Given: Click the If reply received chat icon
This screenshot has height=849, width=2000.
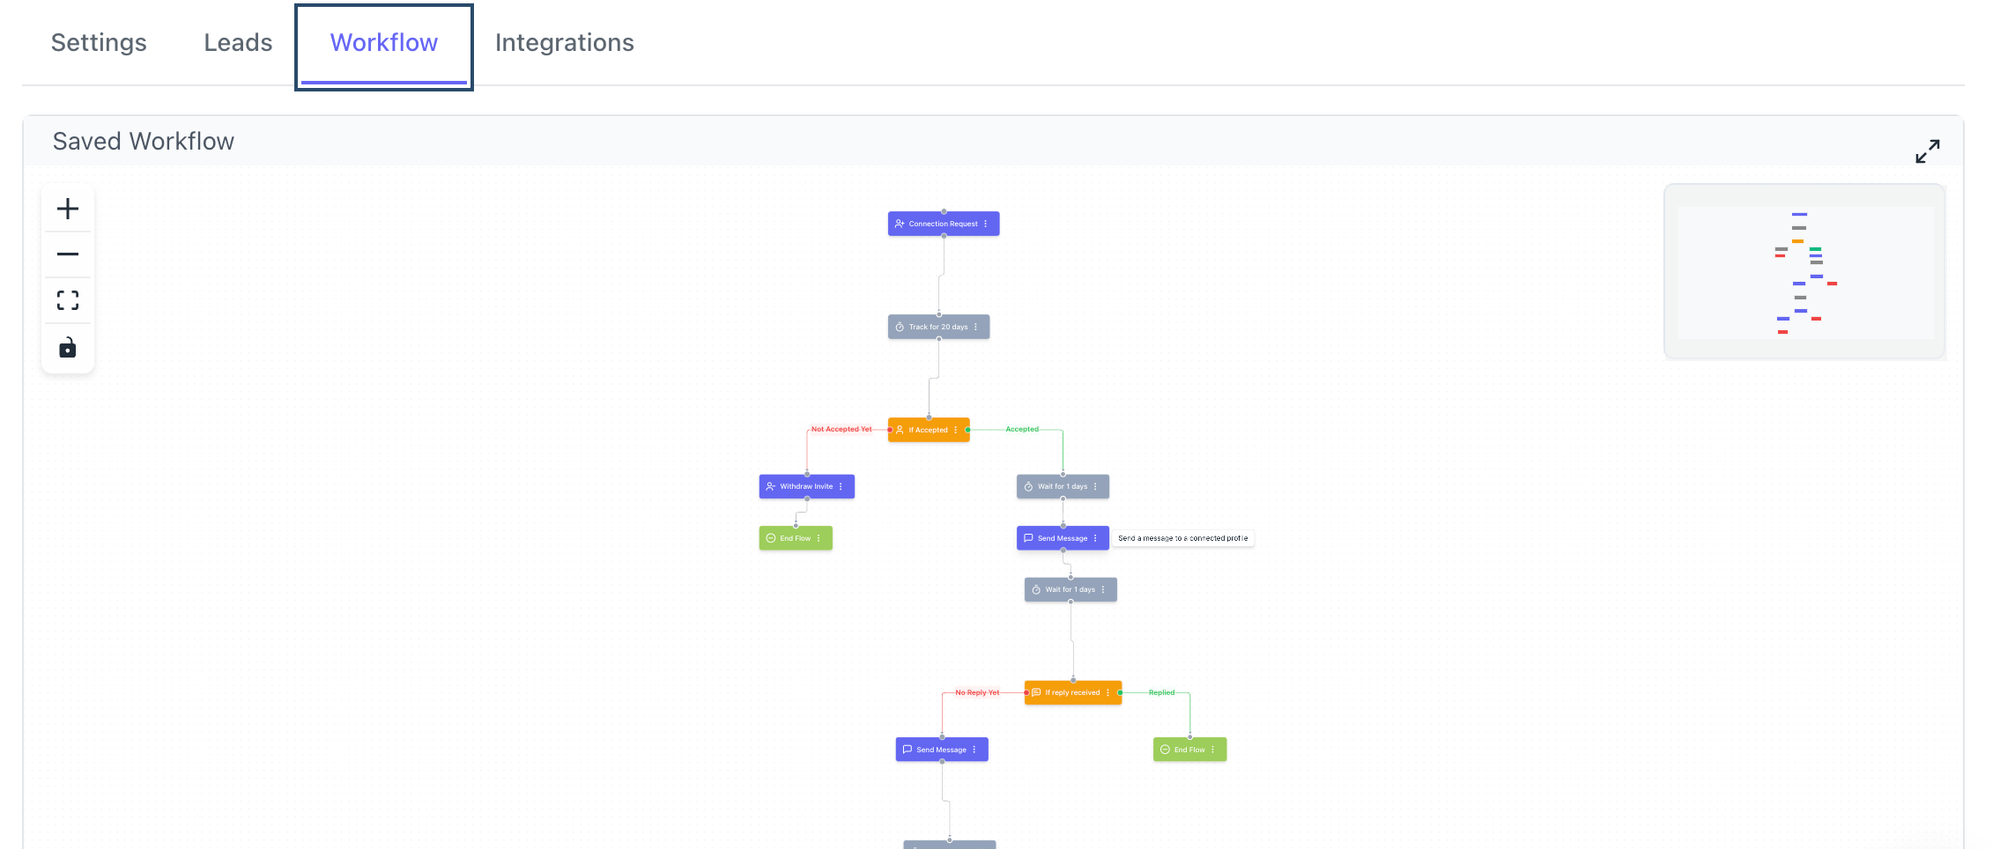Looking at the screenshot, I should [1036, 693].
